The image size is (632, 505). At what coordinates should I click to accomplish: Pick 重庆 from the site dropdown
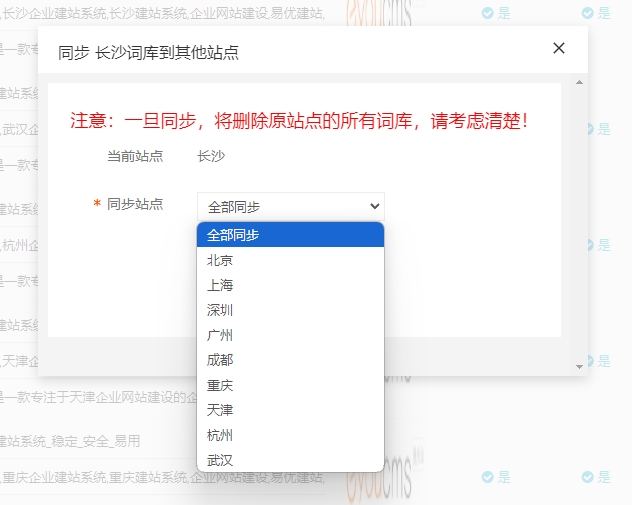tap(290, 385)
